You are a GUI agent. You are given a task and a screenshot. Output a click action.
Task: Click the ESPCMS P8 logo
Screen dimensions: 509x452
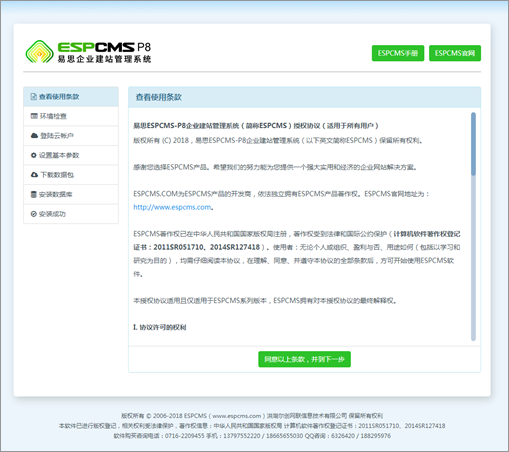[x=88, y=52]
